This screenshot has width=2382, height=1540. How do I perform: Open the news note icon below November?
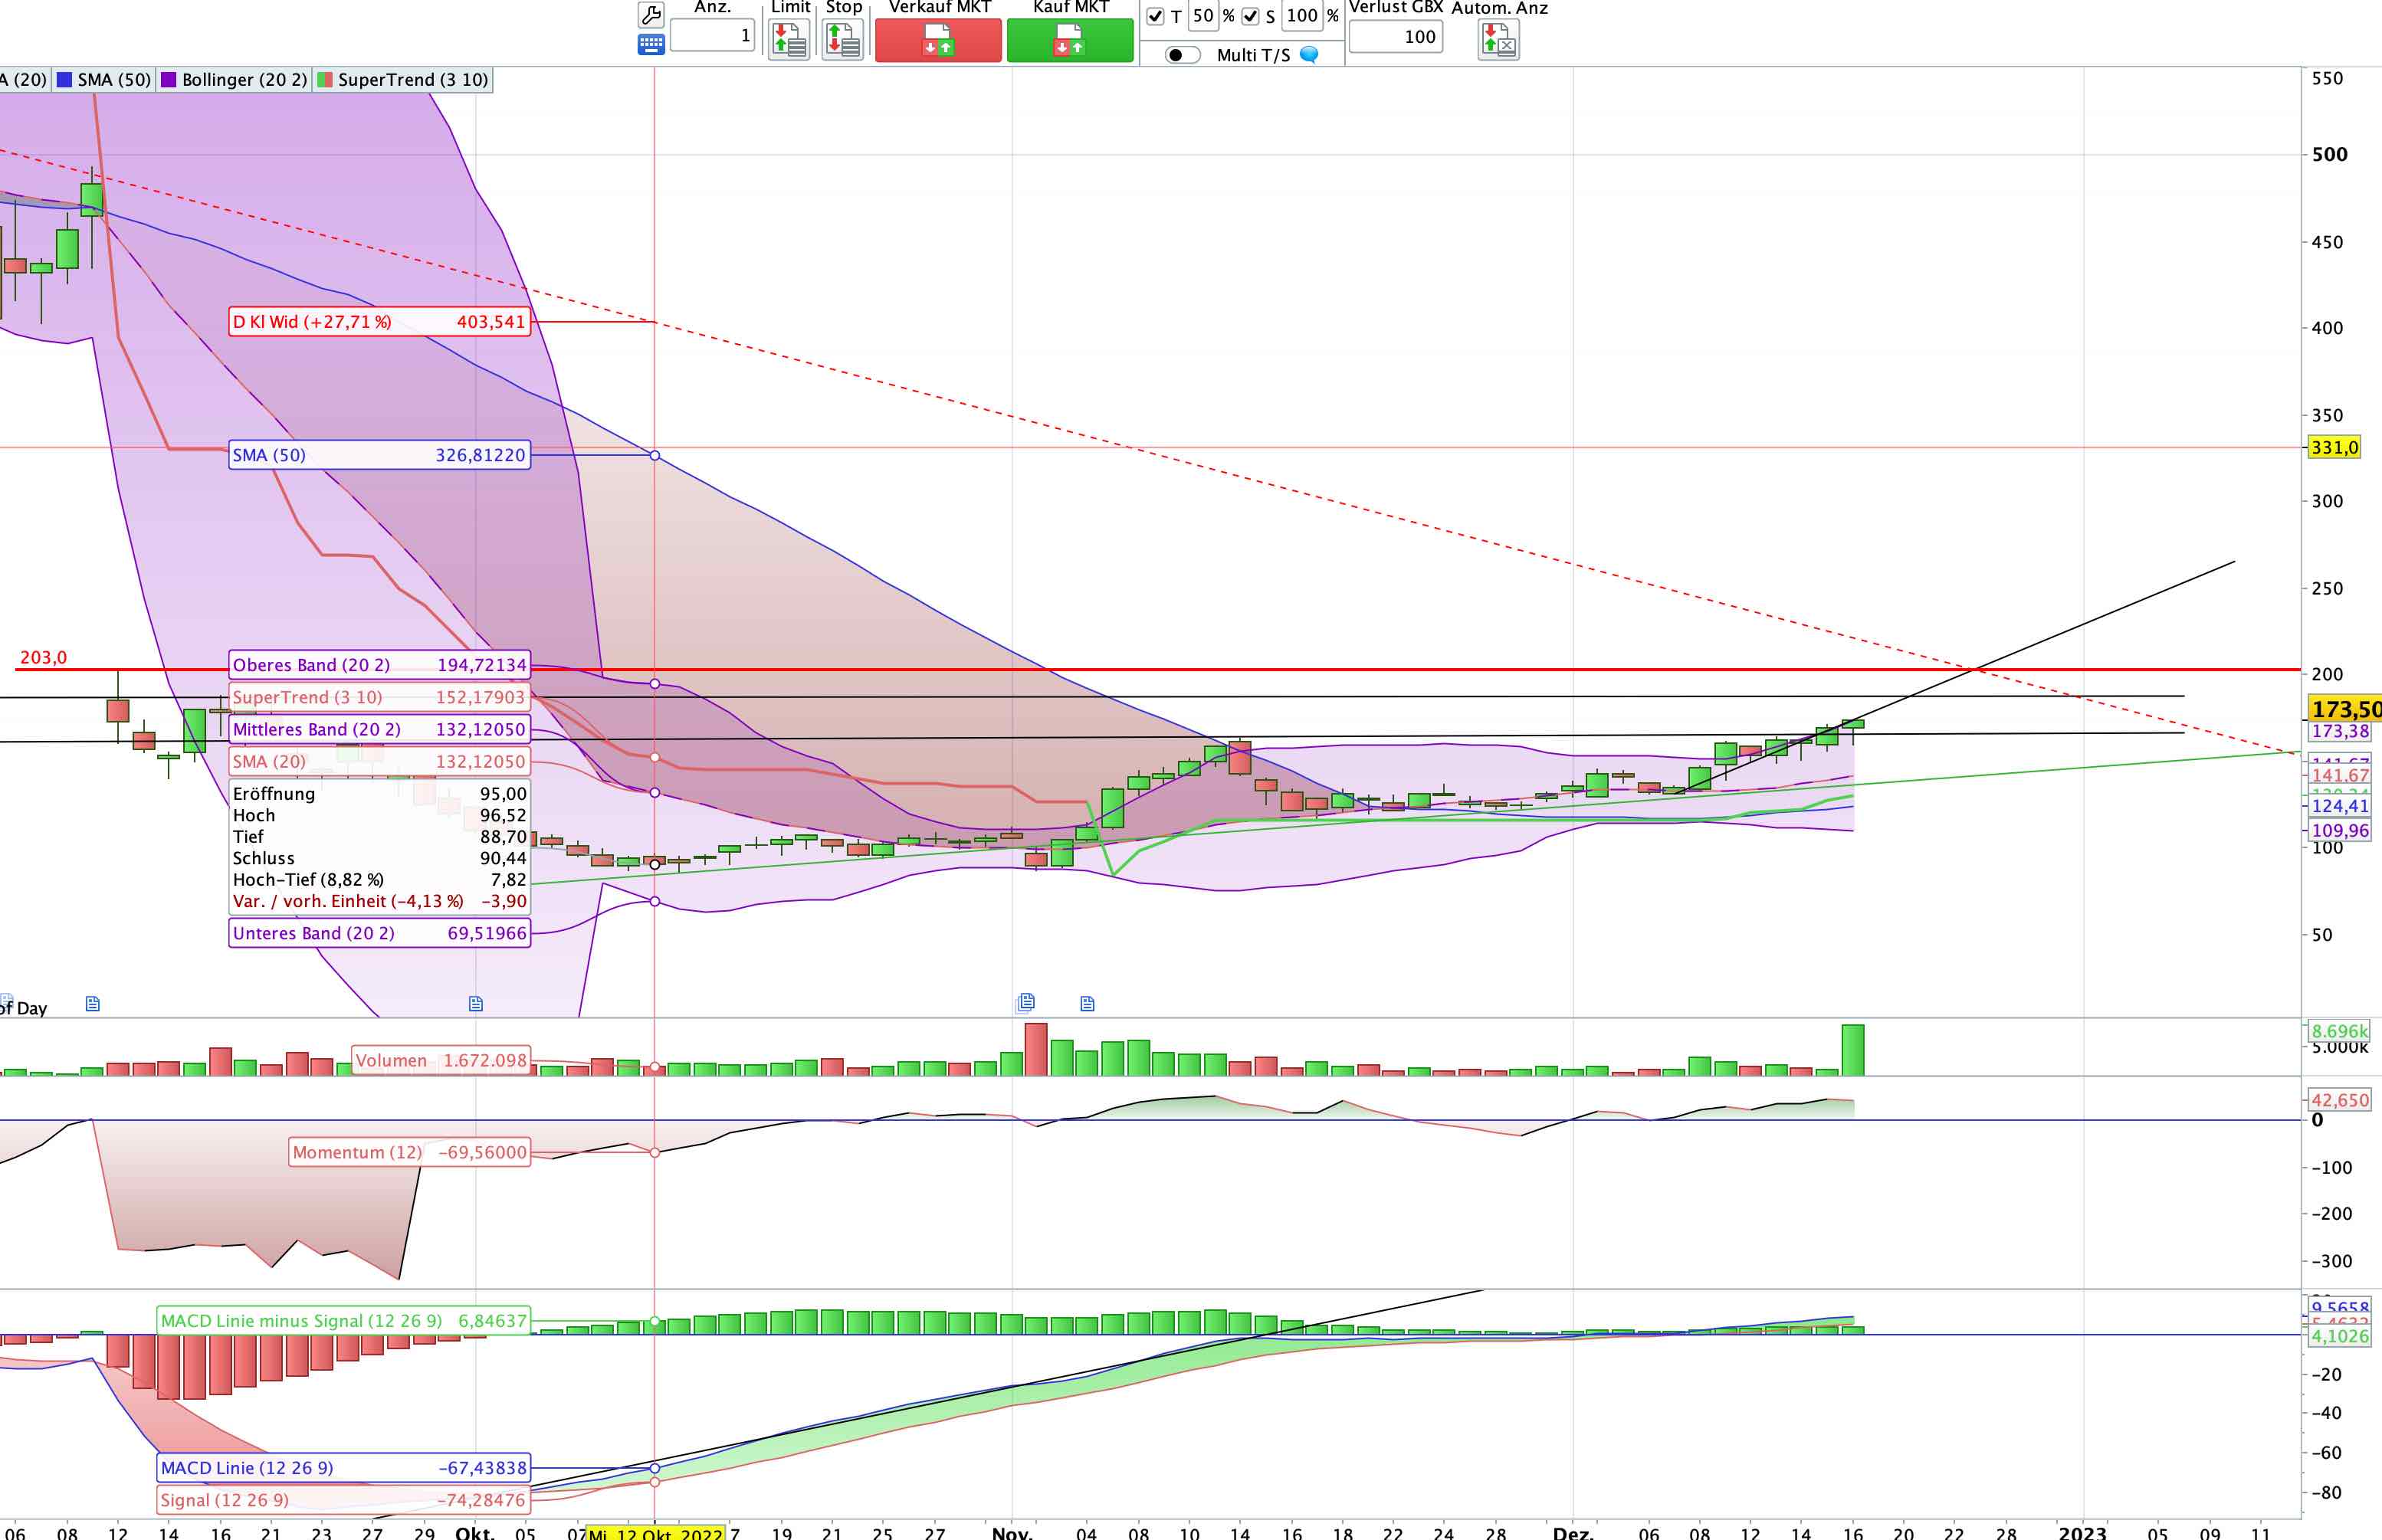point(1087,1003)
